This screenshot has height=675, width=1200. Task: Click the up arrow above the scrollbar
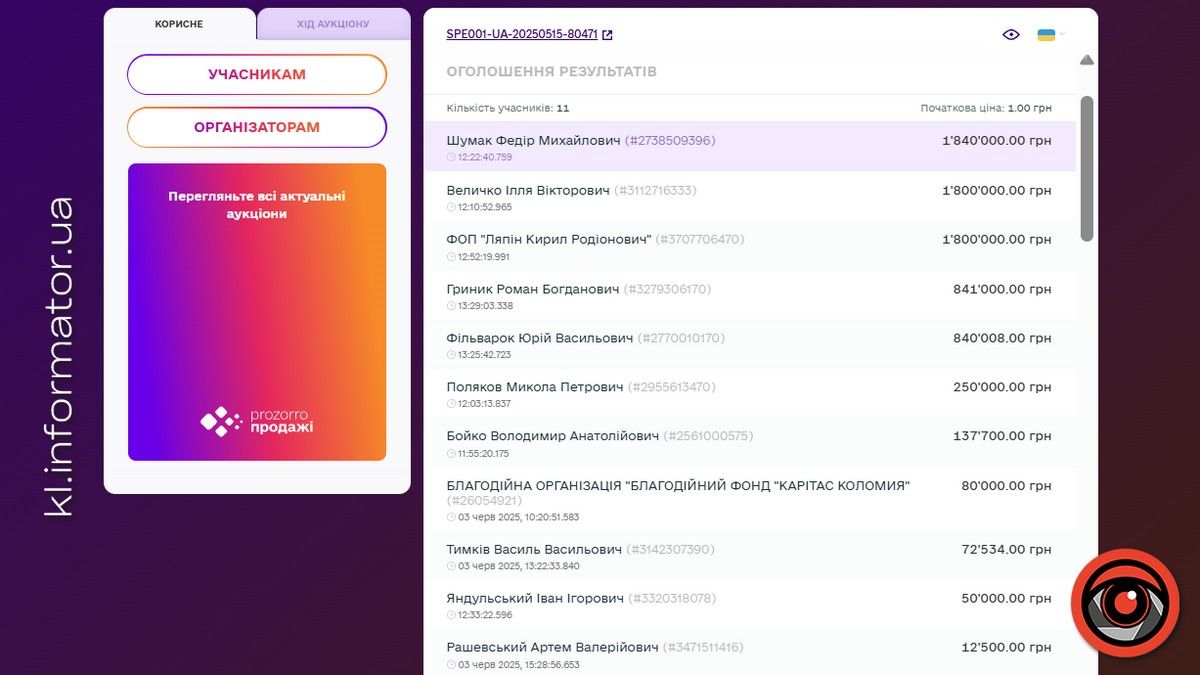[x=1085, y=60]
